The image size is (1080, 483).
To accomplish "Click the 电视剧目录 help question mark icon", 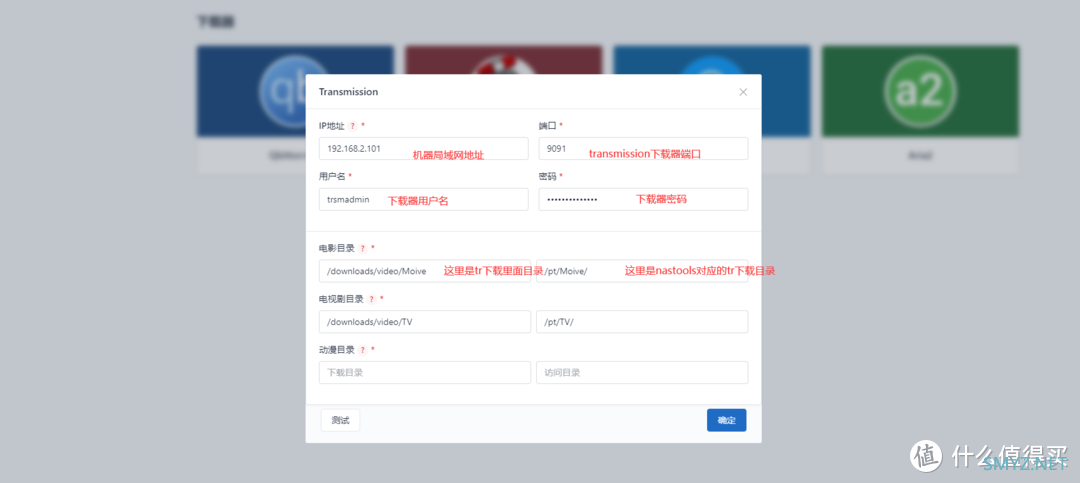I will pyautogui.click(x=372, y=299).
